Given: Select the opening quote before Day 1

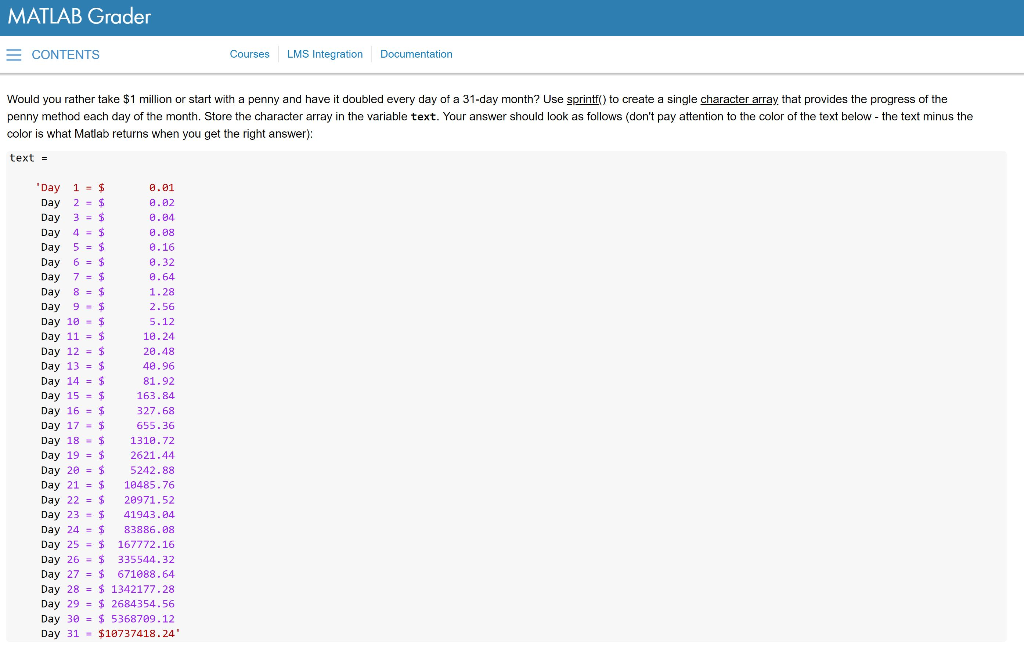Looking at the screenshot, I should tap(37, 187).
